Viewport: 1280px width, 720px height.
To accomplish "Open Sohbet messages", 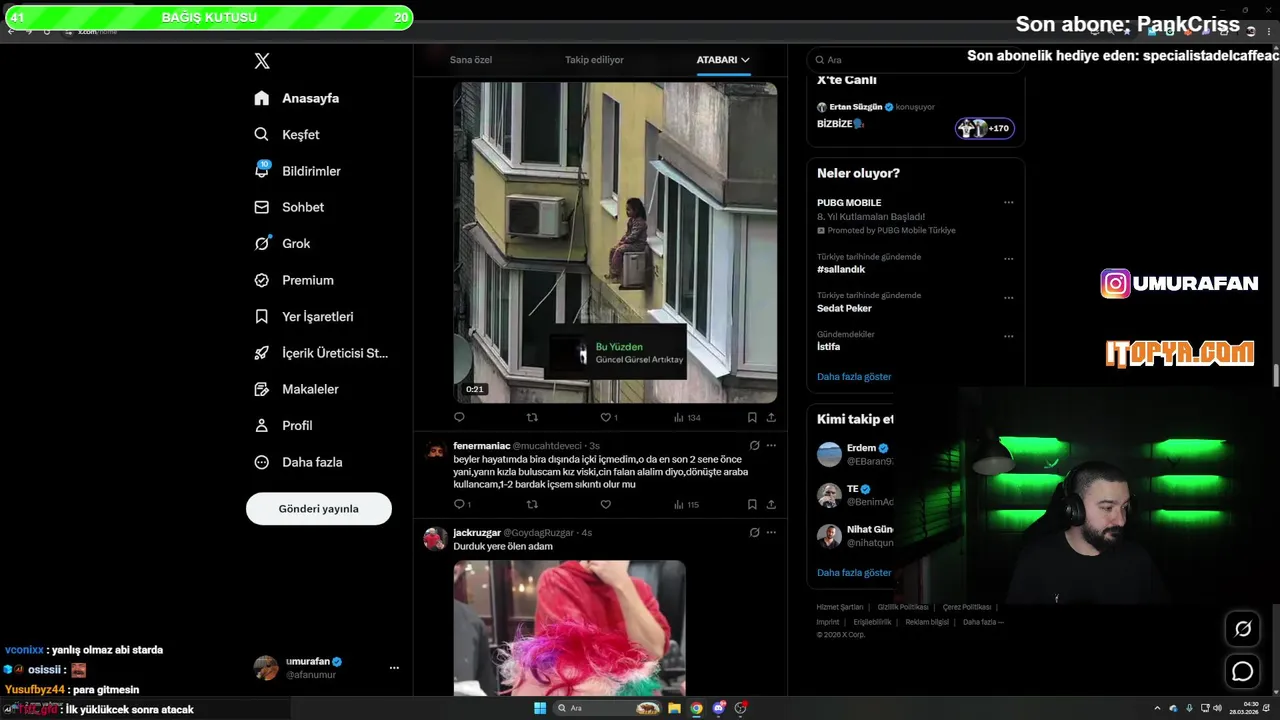I will 289,207.
